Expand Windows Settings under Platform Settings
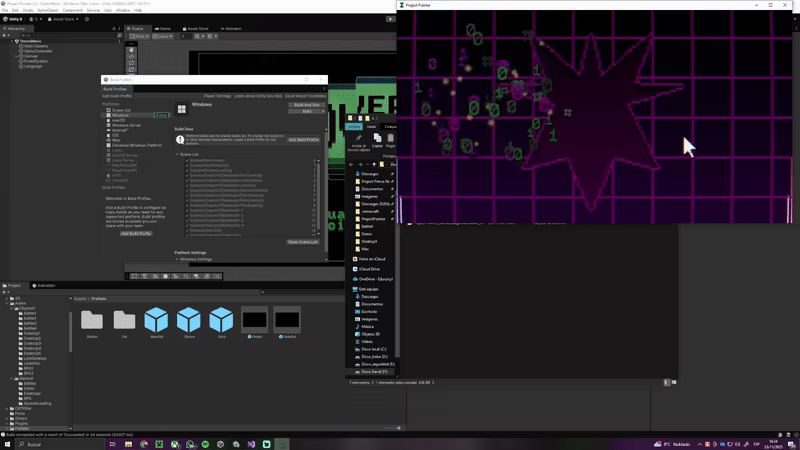This screenshot has width=800, height=450. click(x=177, y=259)
